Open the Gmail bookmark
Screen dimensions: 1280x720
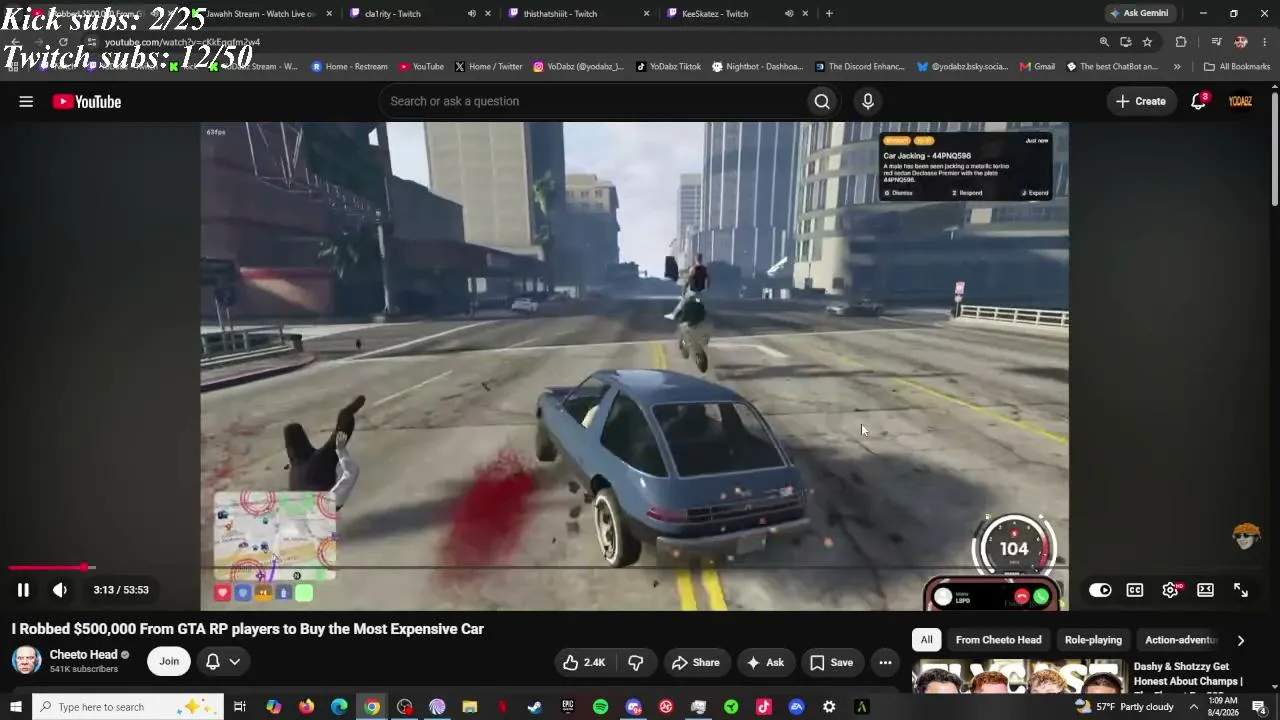(x=1038, y=67)
